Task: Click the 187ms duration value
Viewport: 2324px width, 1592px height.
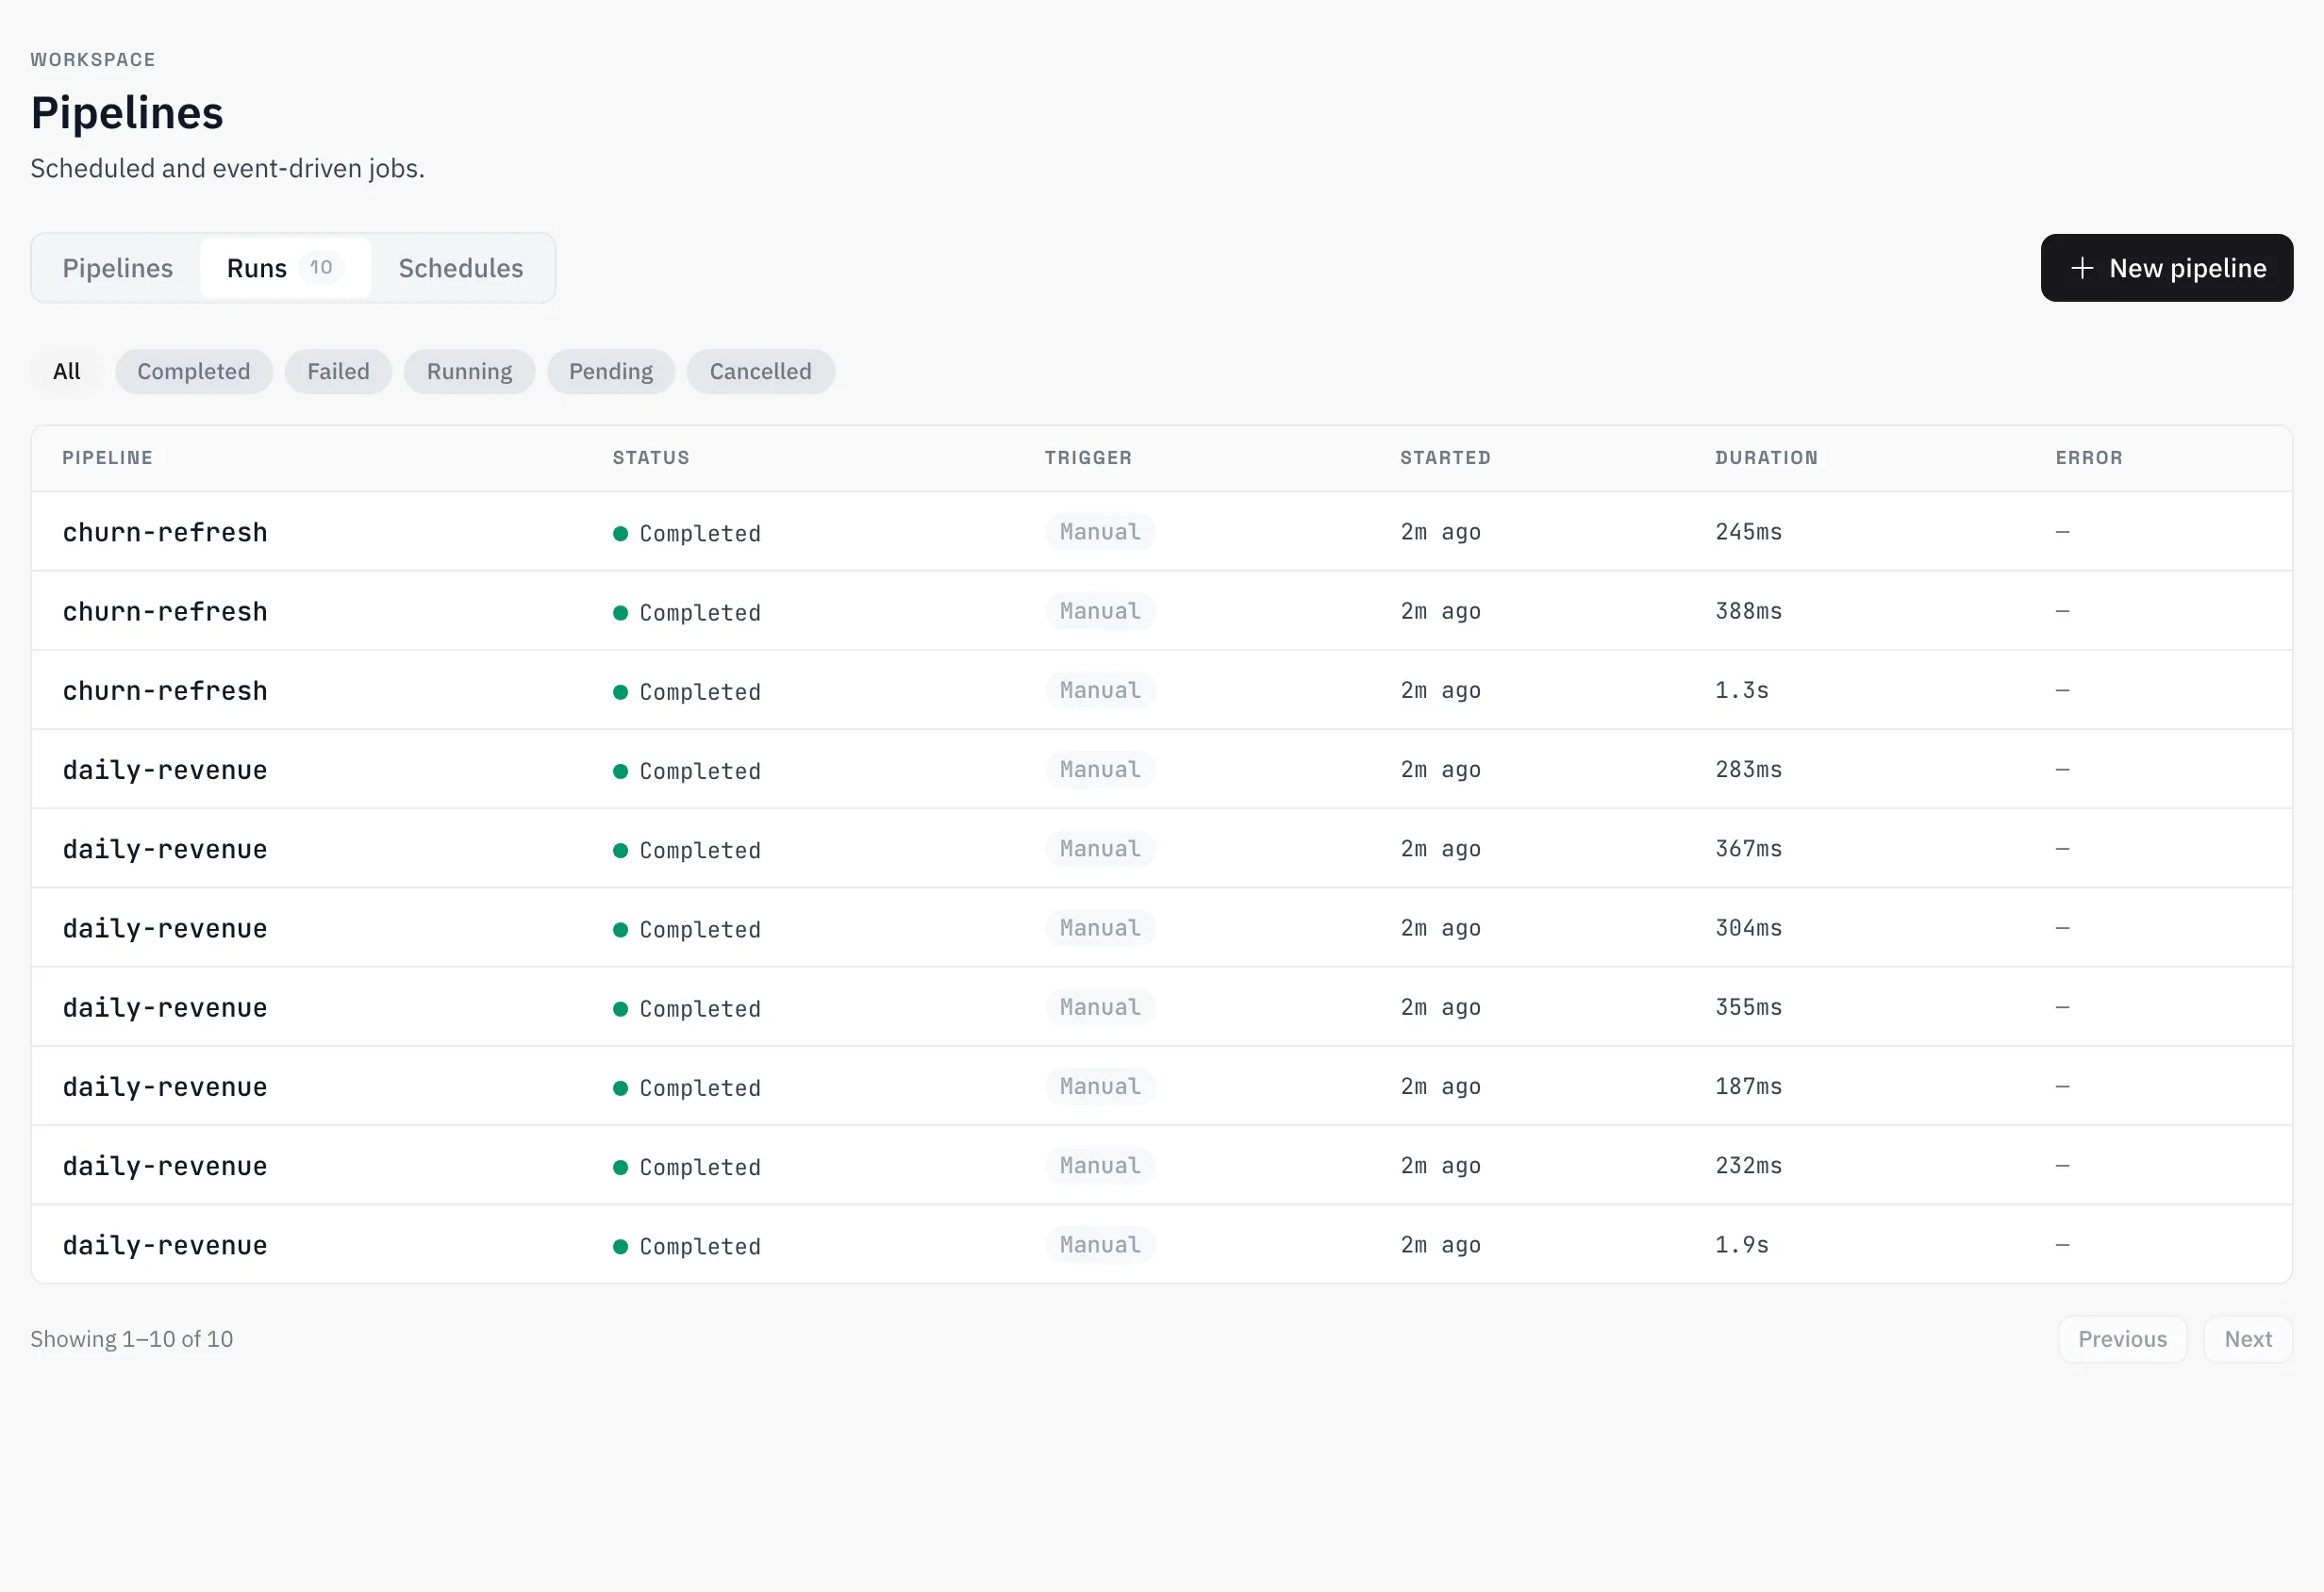Action: pyautogui.click(x=1749, y=1086)
